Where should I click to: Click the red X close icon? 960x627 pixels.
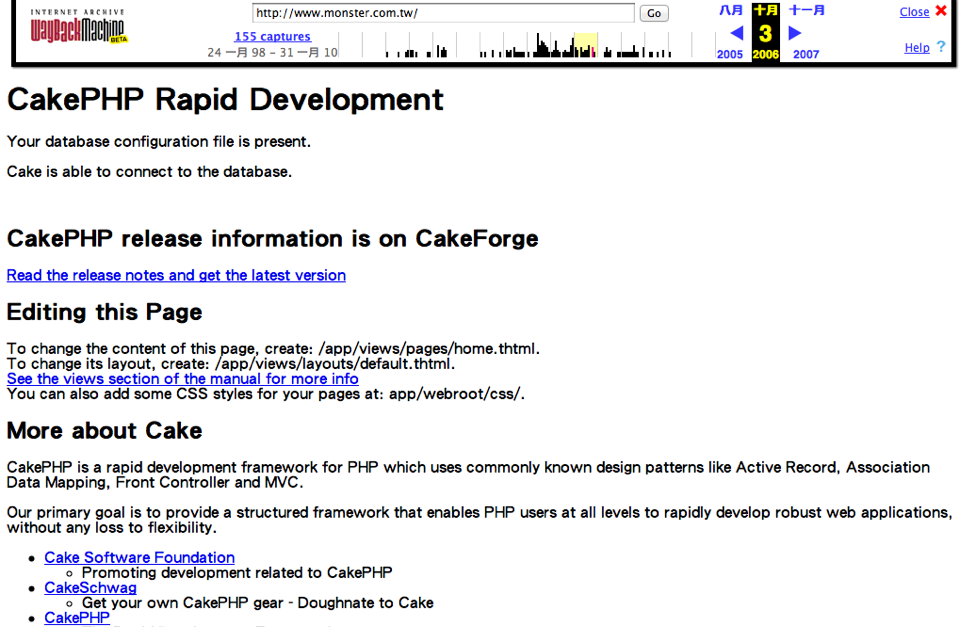941,10
